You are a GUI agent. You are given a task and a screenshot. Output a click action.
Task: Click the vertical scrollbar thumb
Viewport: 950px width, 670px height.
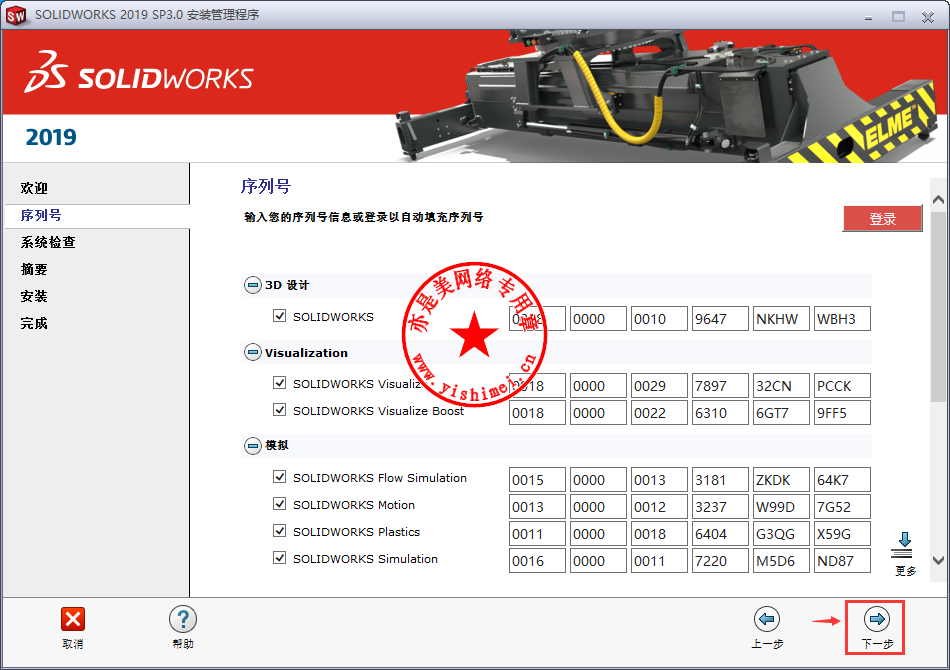(x=938, y=306)
